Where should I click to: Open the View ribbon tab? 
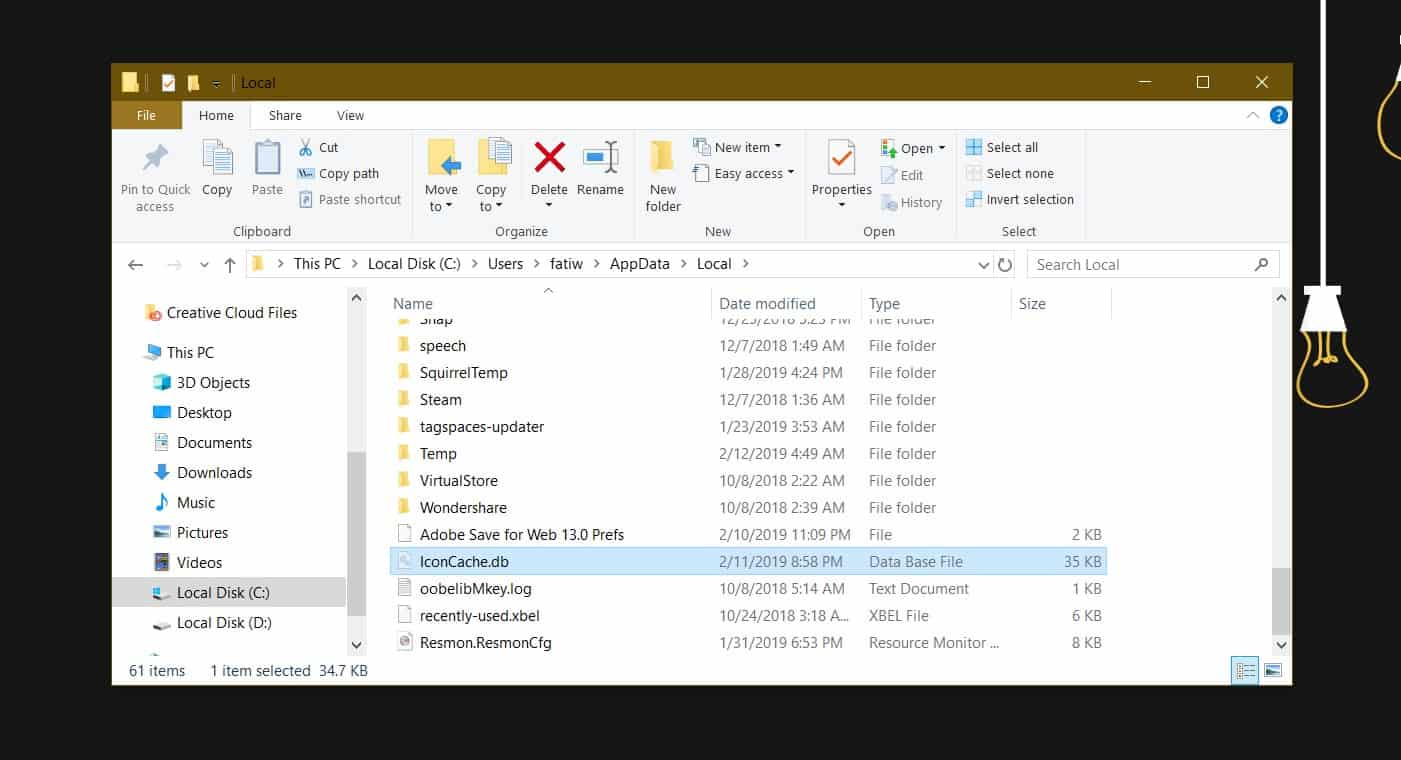350,115
